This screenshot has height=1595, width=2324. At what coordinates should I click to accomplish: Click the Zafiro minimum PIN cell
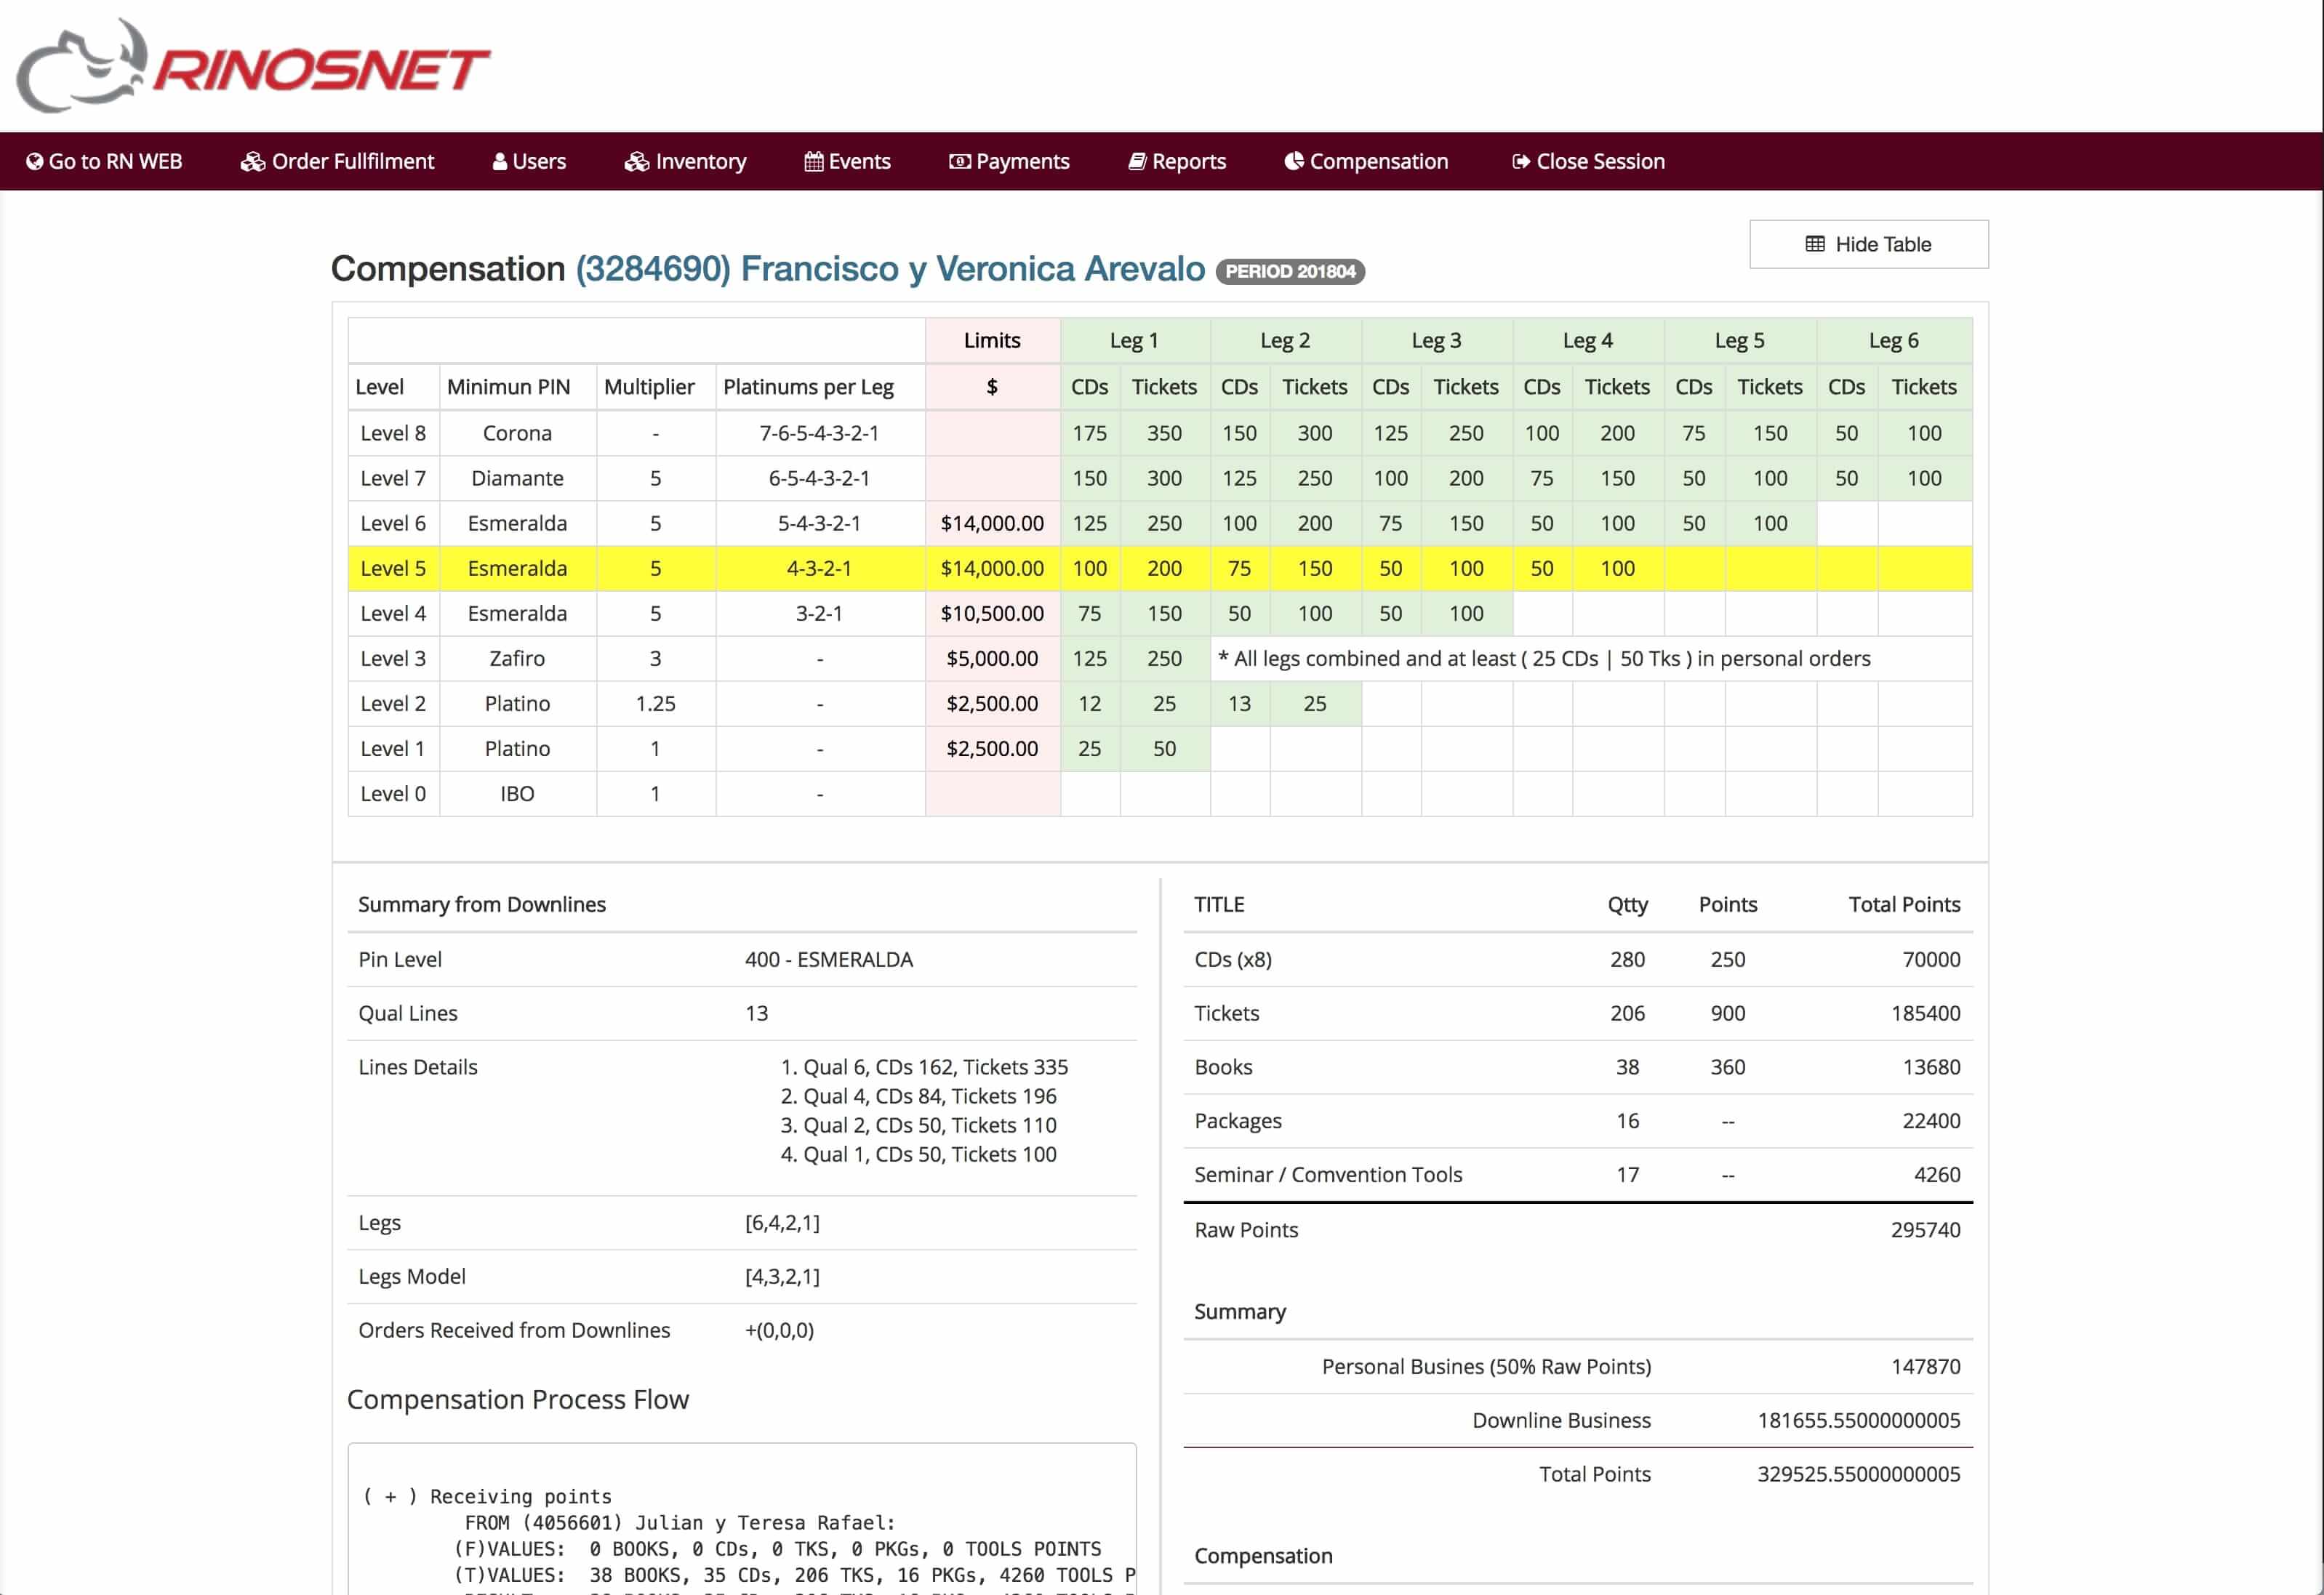(x=517, y=658)
